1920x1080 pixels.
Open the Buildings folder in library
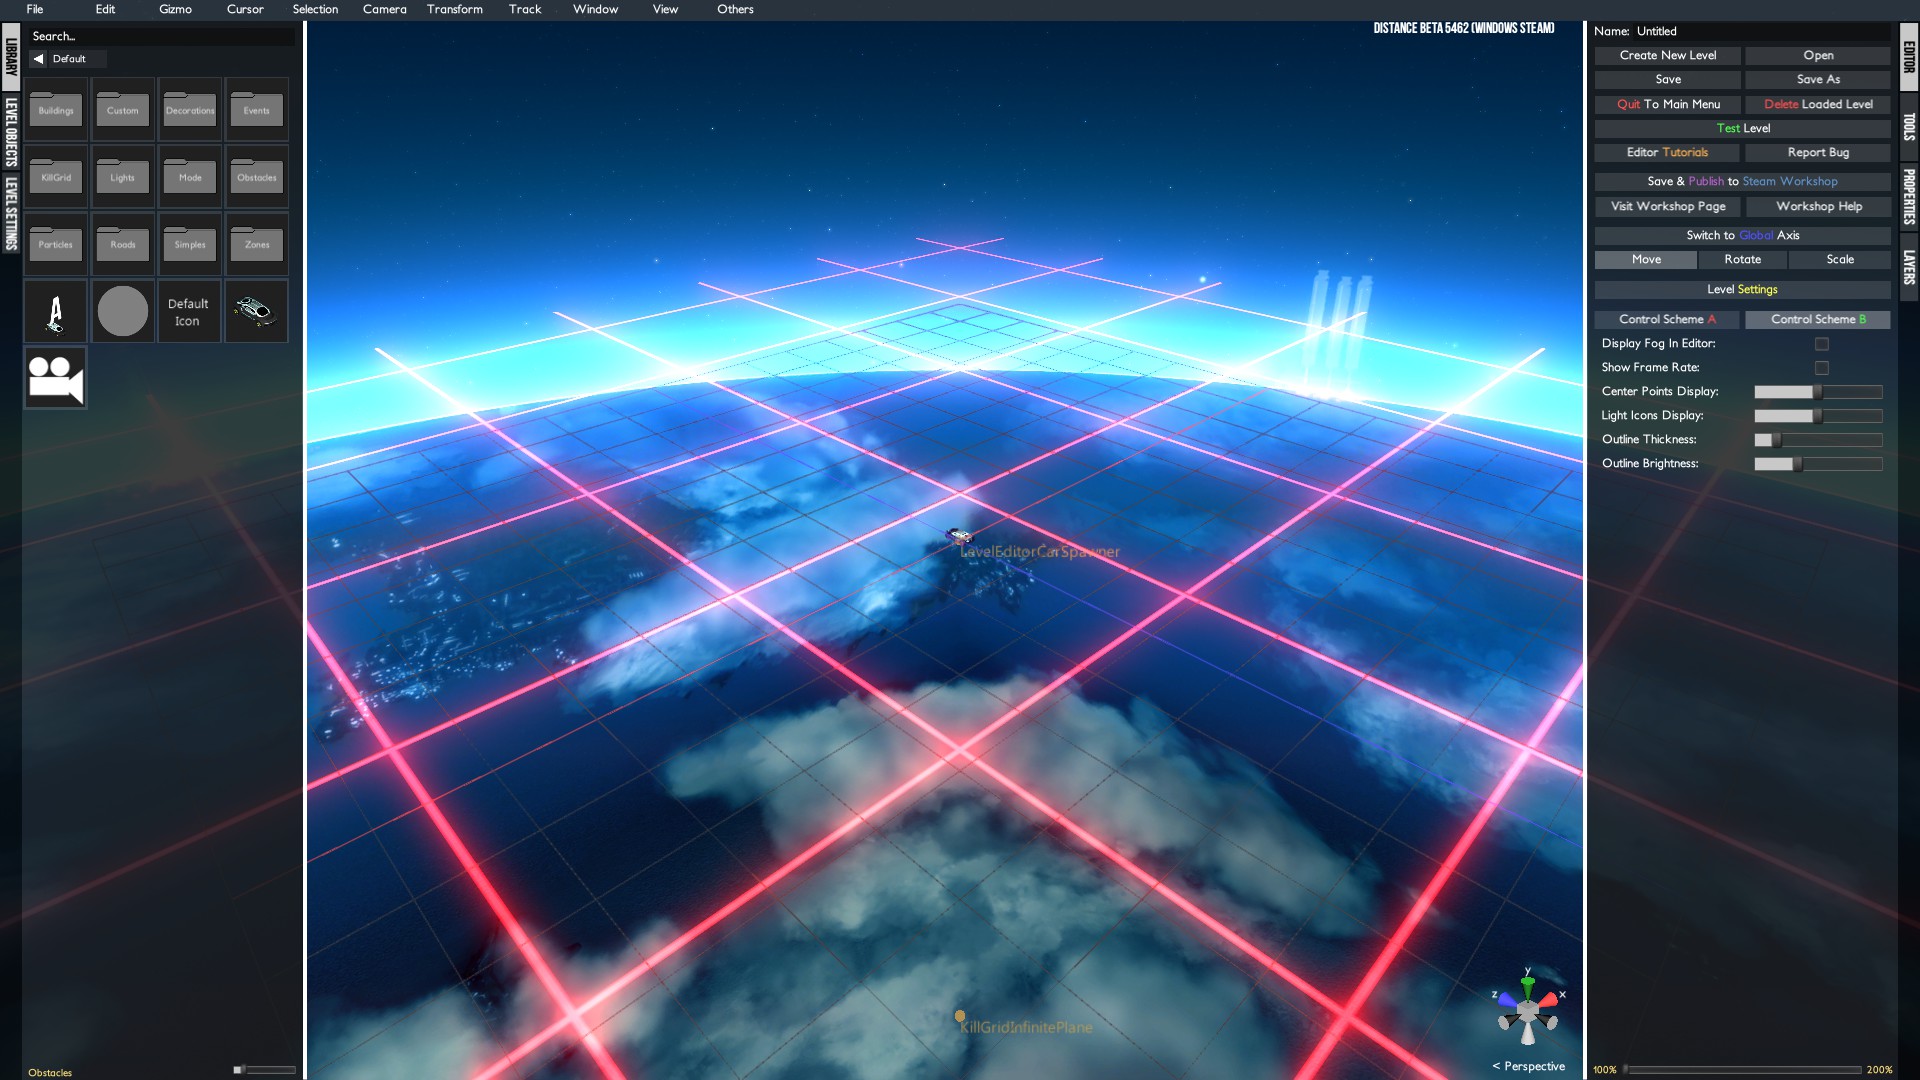(x=56, y=109)
